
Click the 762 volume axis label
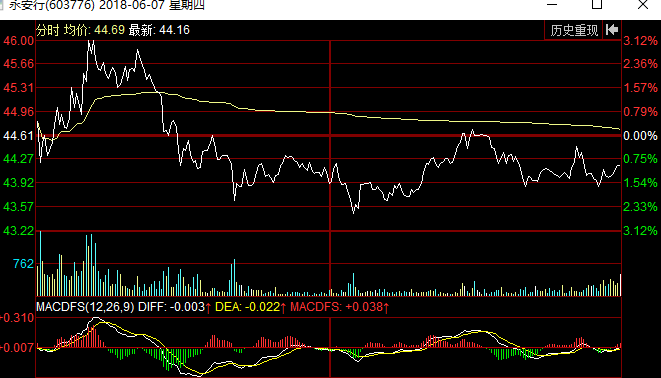pyautogui.click(x=23, y=264)
